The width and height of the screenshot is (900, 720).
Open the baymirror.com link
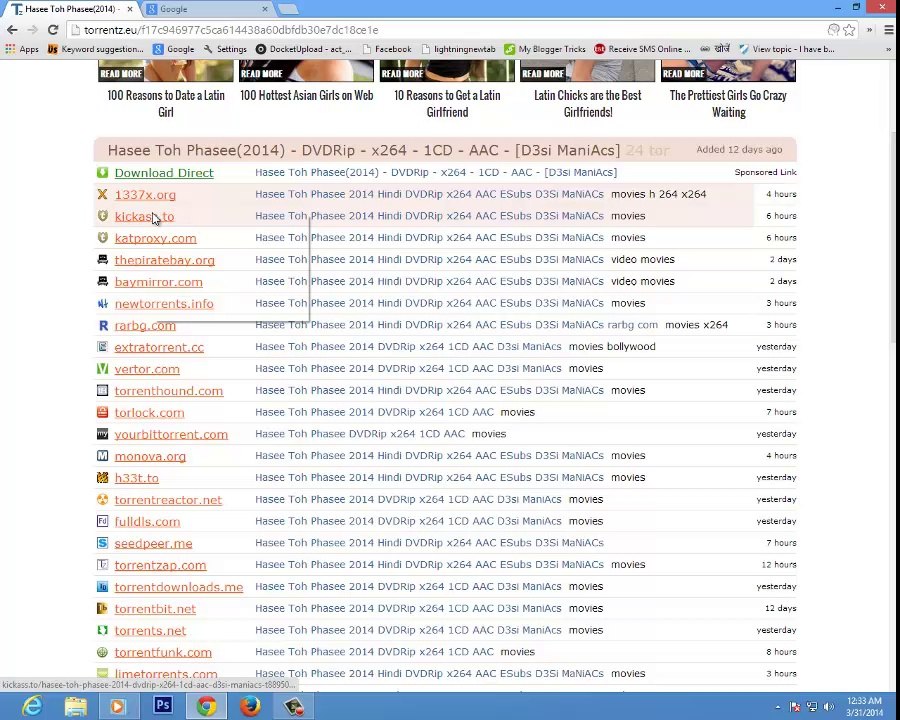coord(158,282)
